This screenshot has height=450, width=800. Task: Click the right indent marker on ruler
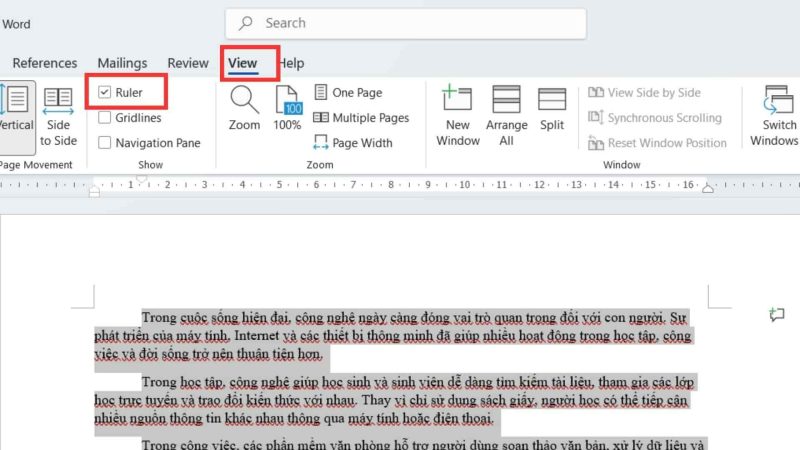click(708, 188)
